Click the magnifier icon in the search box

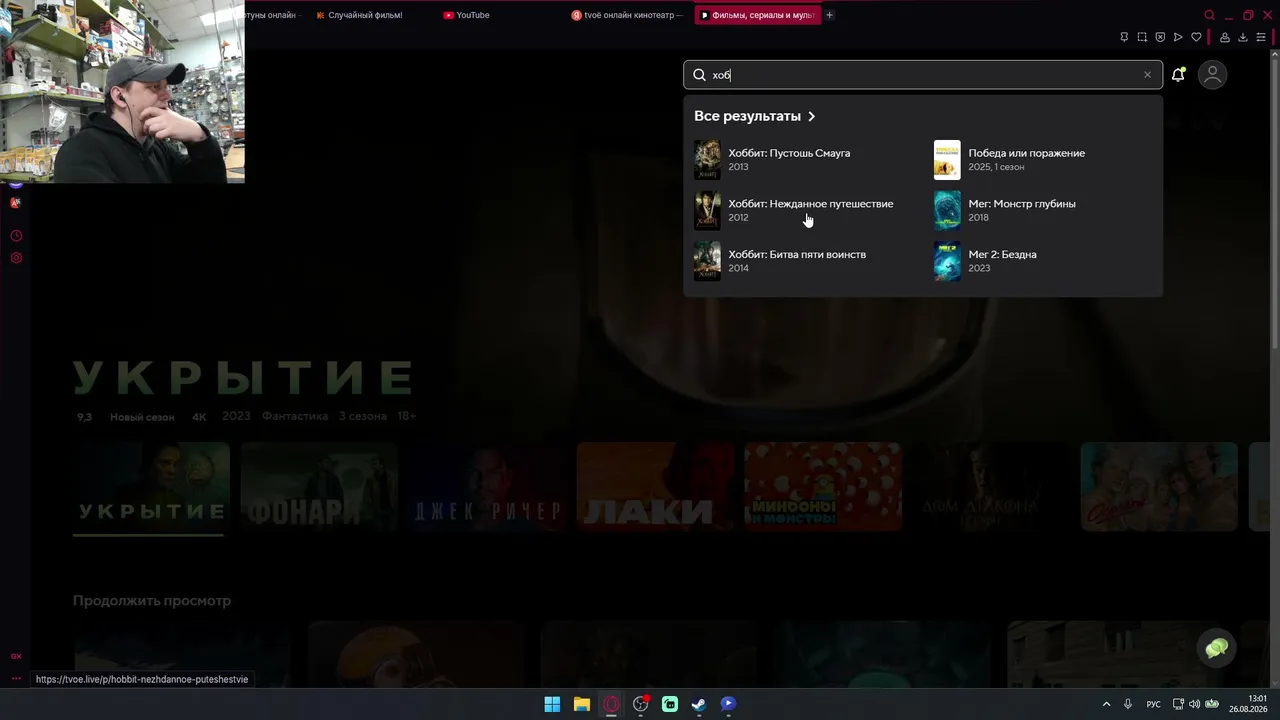pyautogui.click(x=699, y=75)
